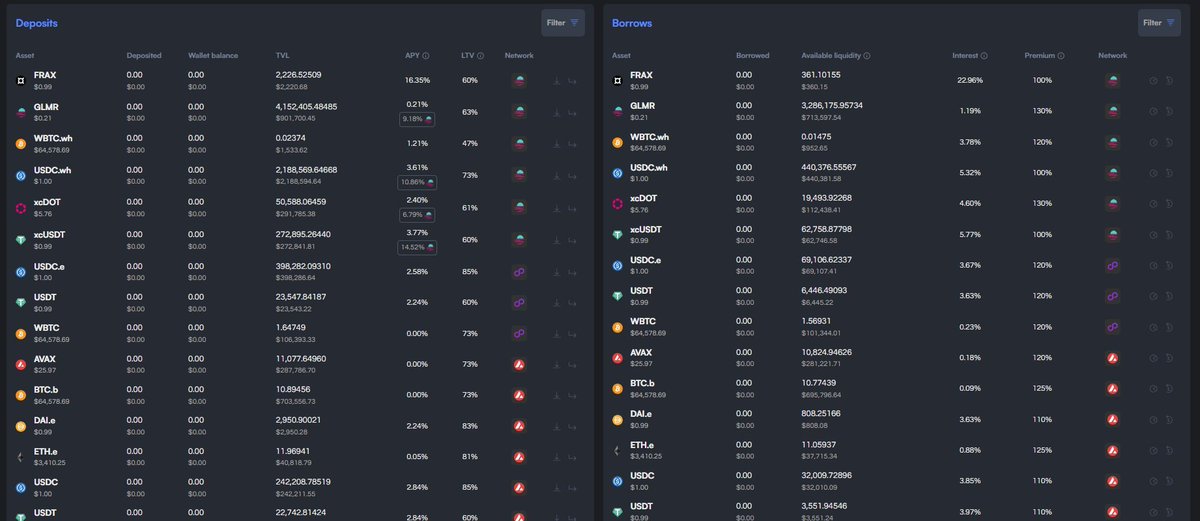Click the GLMR asset name in Deposits
This screenshot has height=521, width=1200.
[47, 106]
